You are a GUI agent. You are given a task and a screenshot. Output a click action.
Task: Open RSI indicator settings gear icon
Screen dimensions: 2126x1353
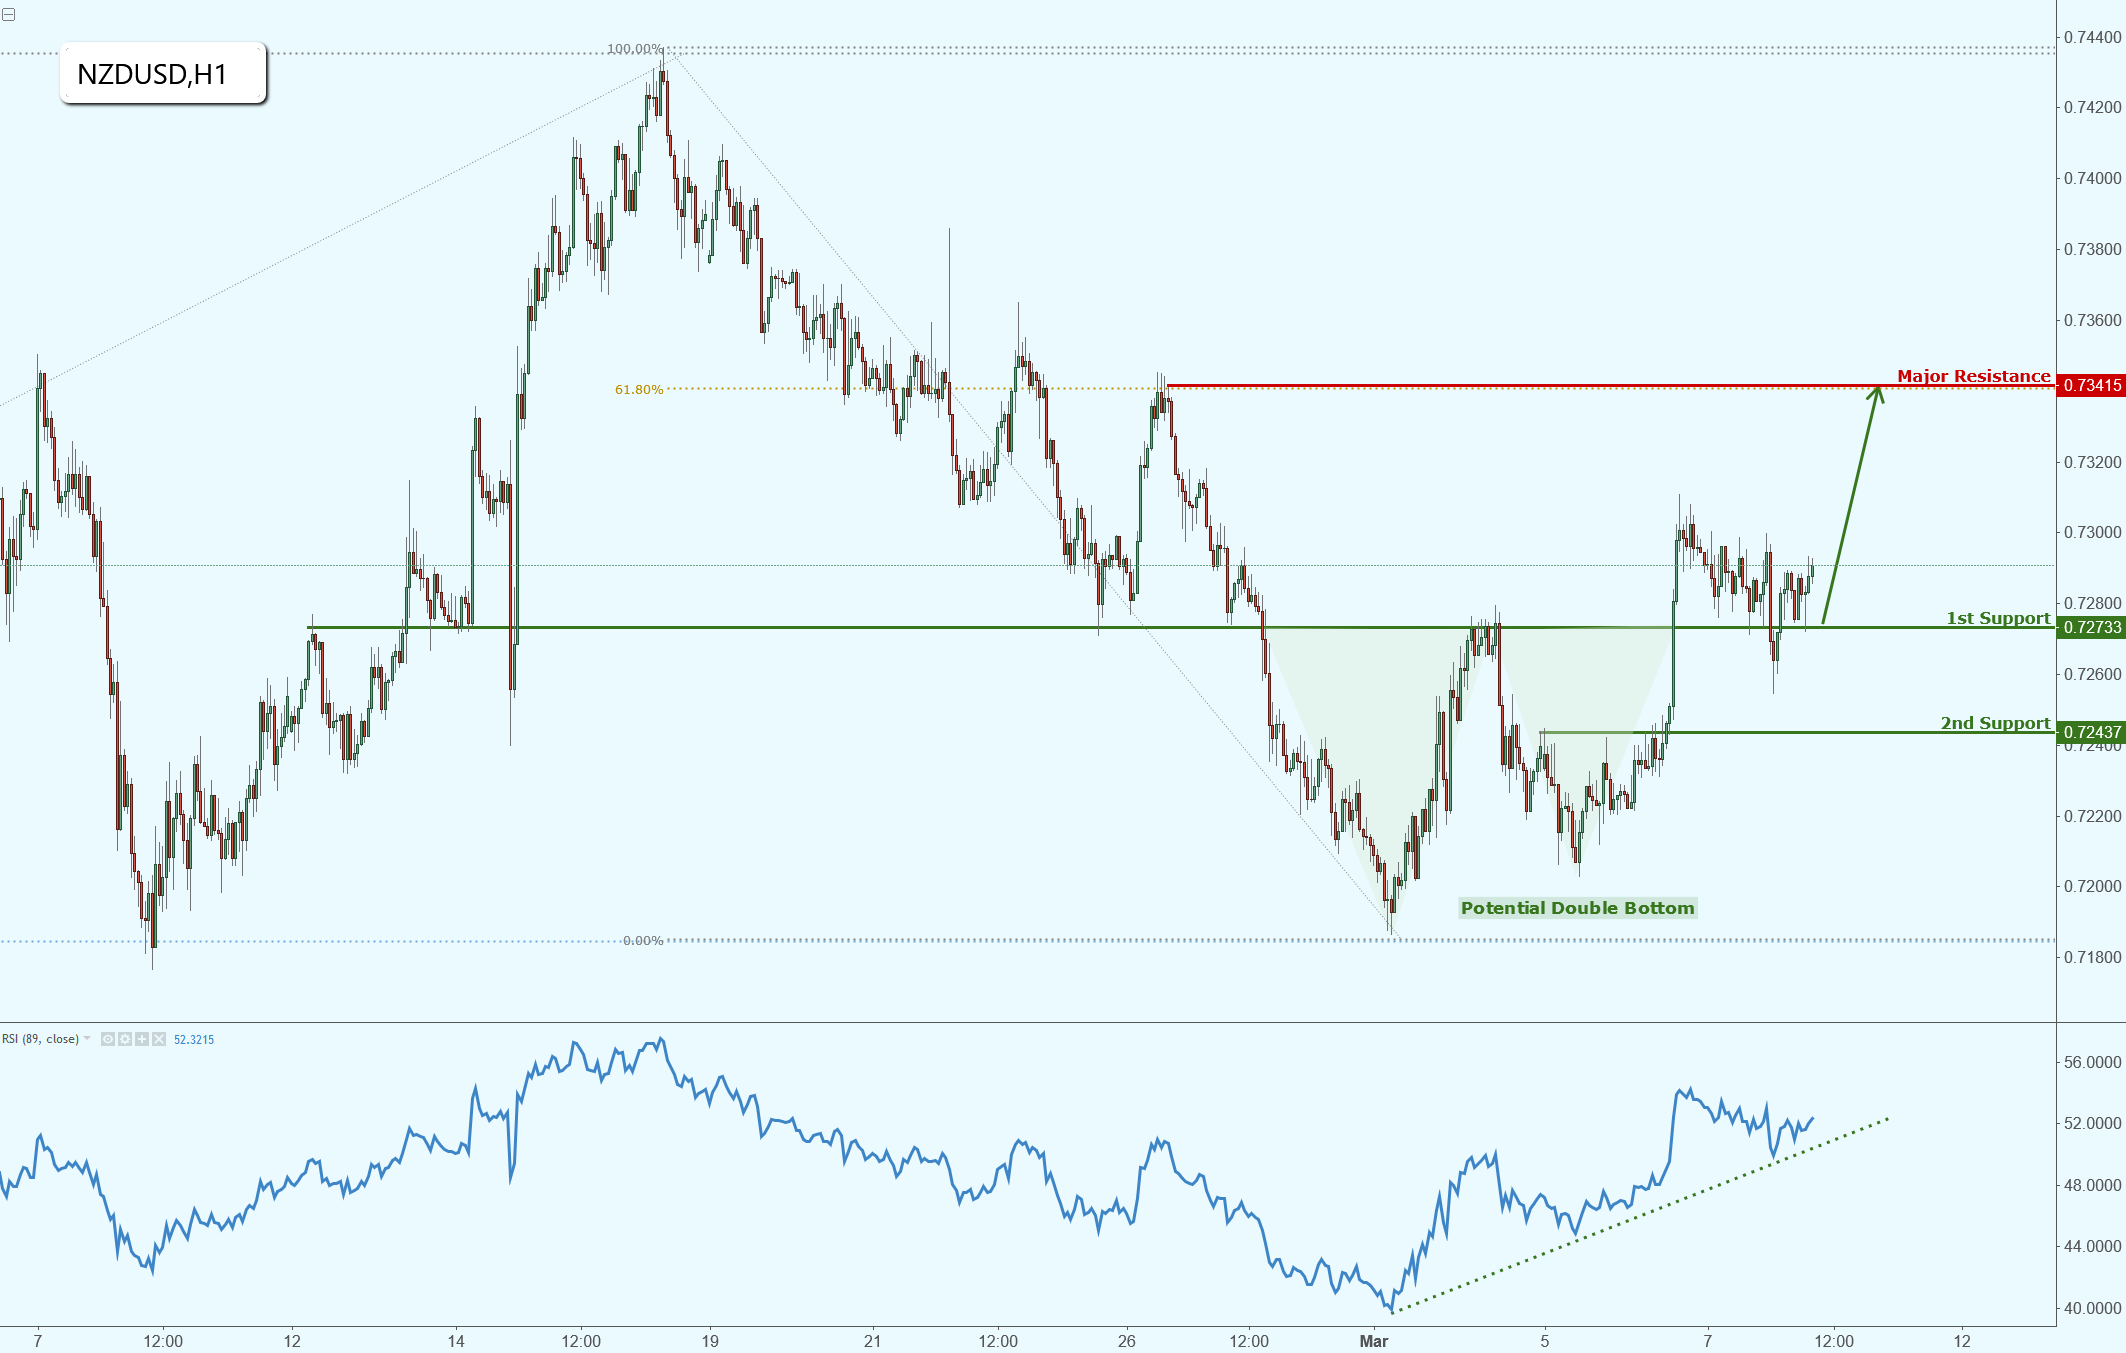click(125, 1039)
